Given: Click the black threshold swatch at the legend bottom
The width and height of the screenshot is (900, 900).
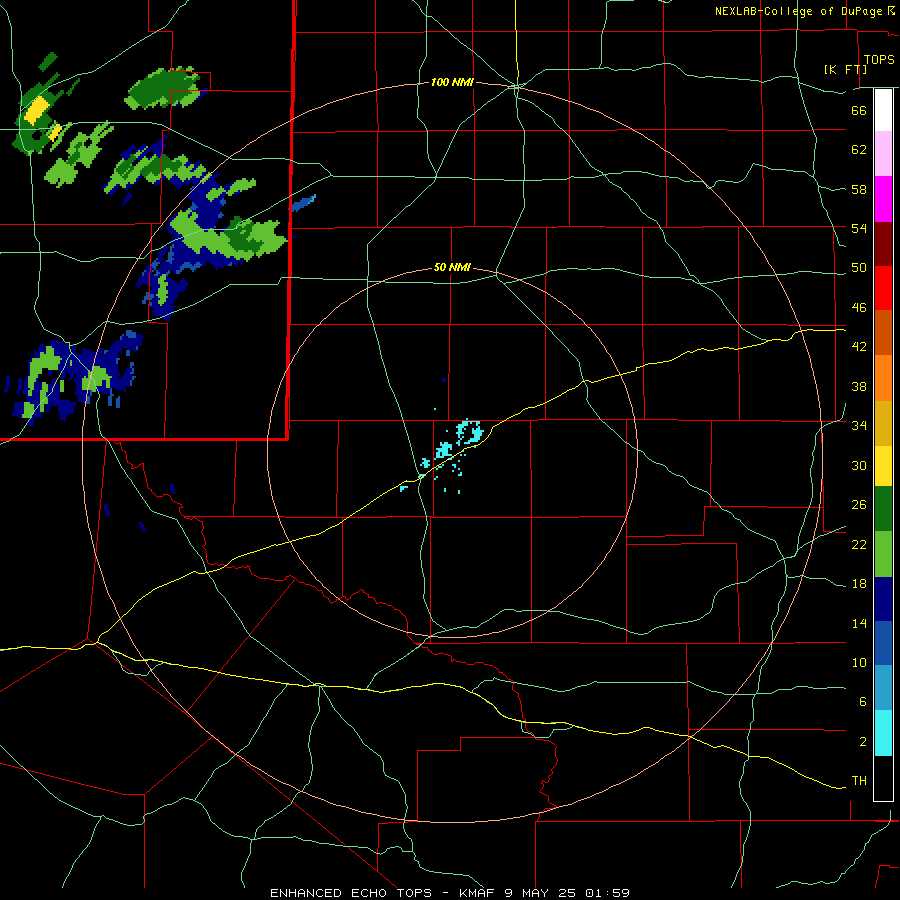Looking at the screenshot, I should (883, 778).
